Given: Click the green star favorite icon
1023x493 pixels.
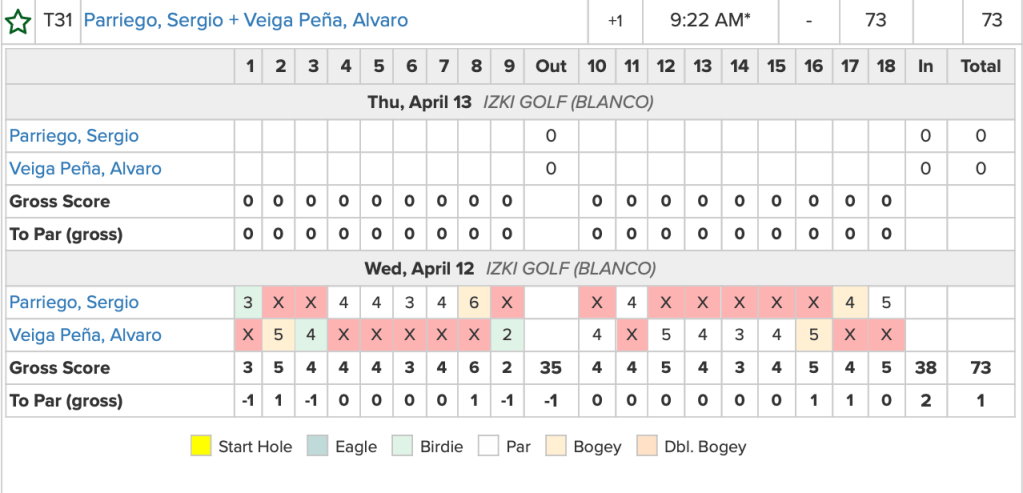Looking at the screenshot, I should [x=17, y=21].
